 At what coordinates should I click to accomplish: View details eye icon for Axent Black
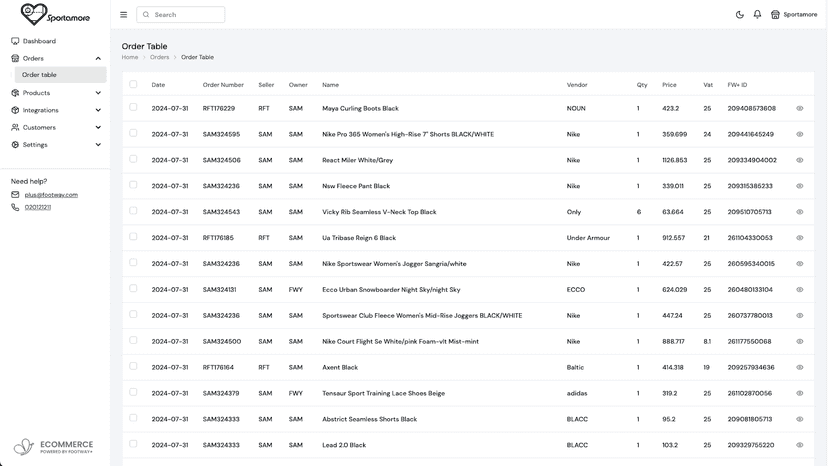point(799,367)
